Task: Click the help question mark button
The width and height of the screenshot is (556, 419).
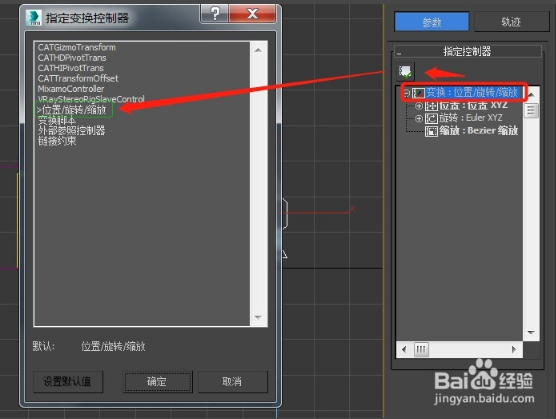Action: click(x=215, y=13)
